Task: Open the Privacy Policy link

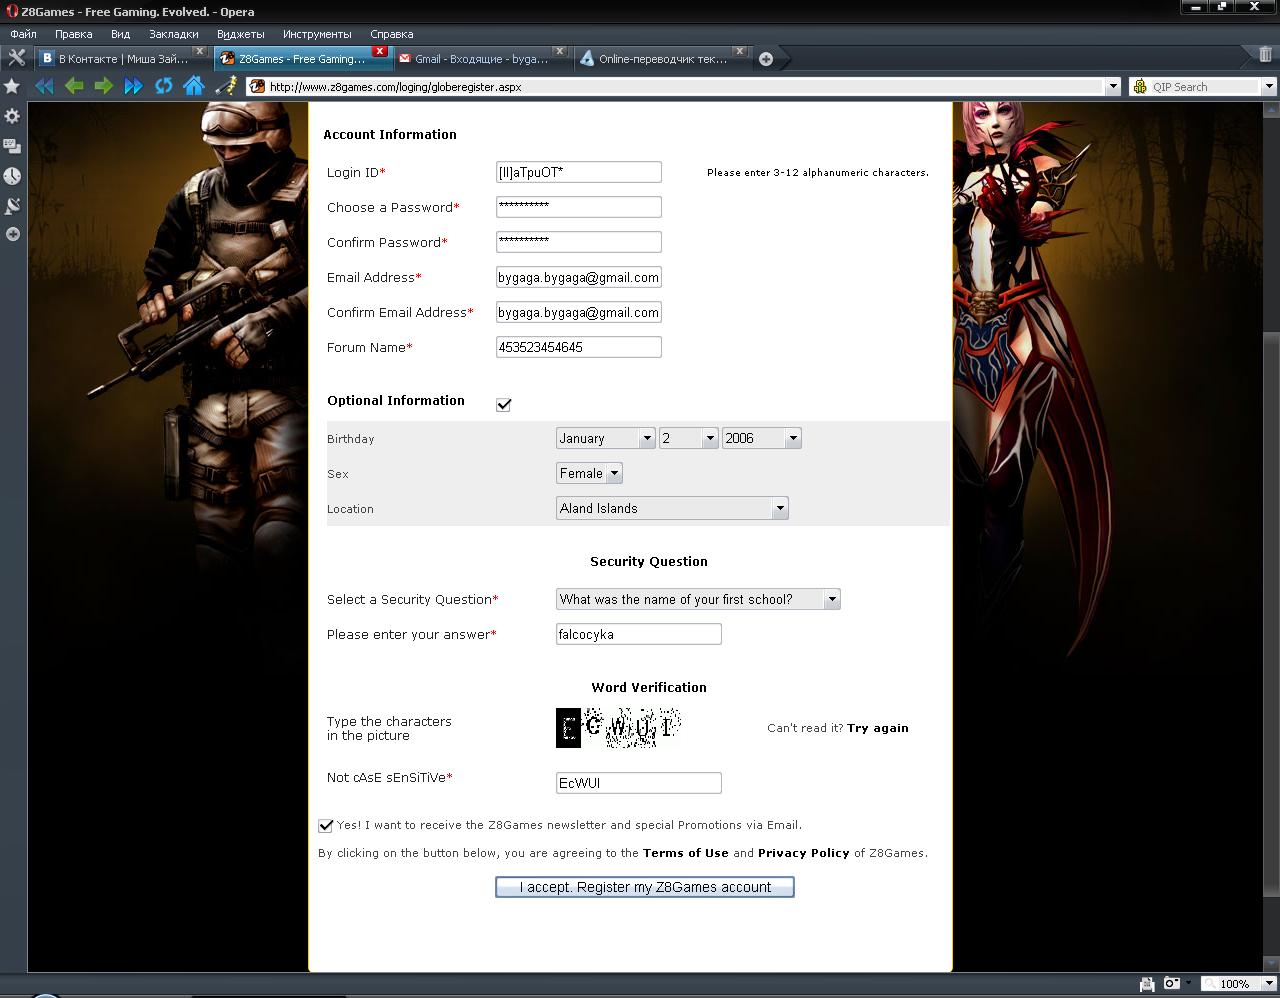Action: pos(804,853)
